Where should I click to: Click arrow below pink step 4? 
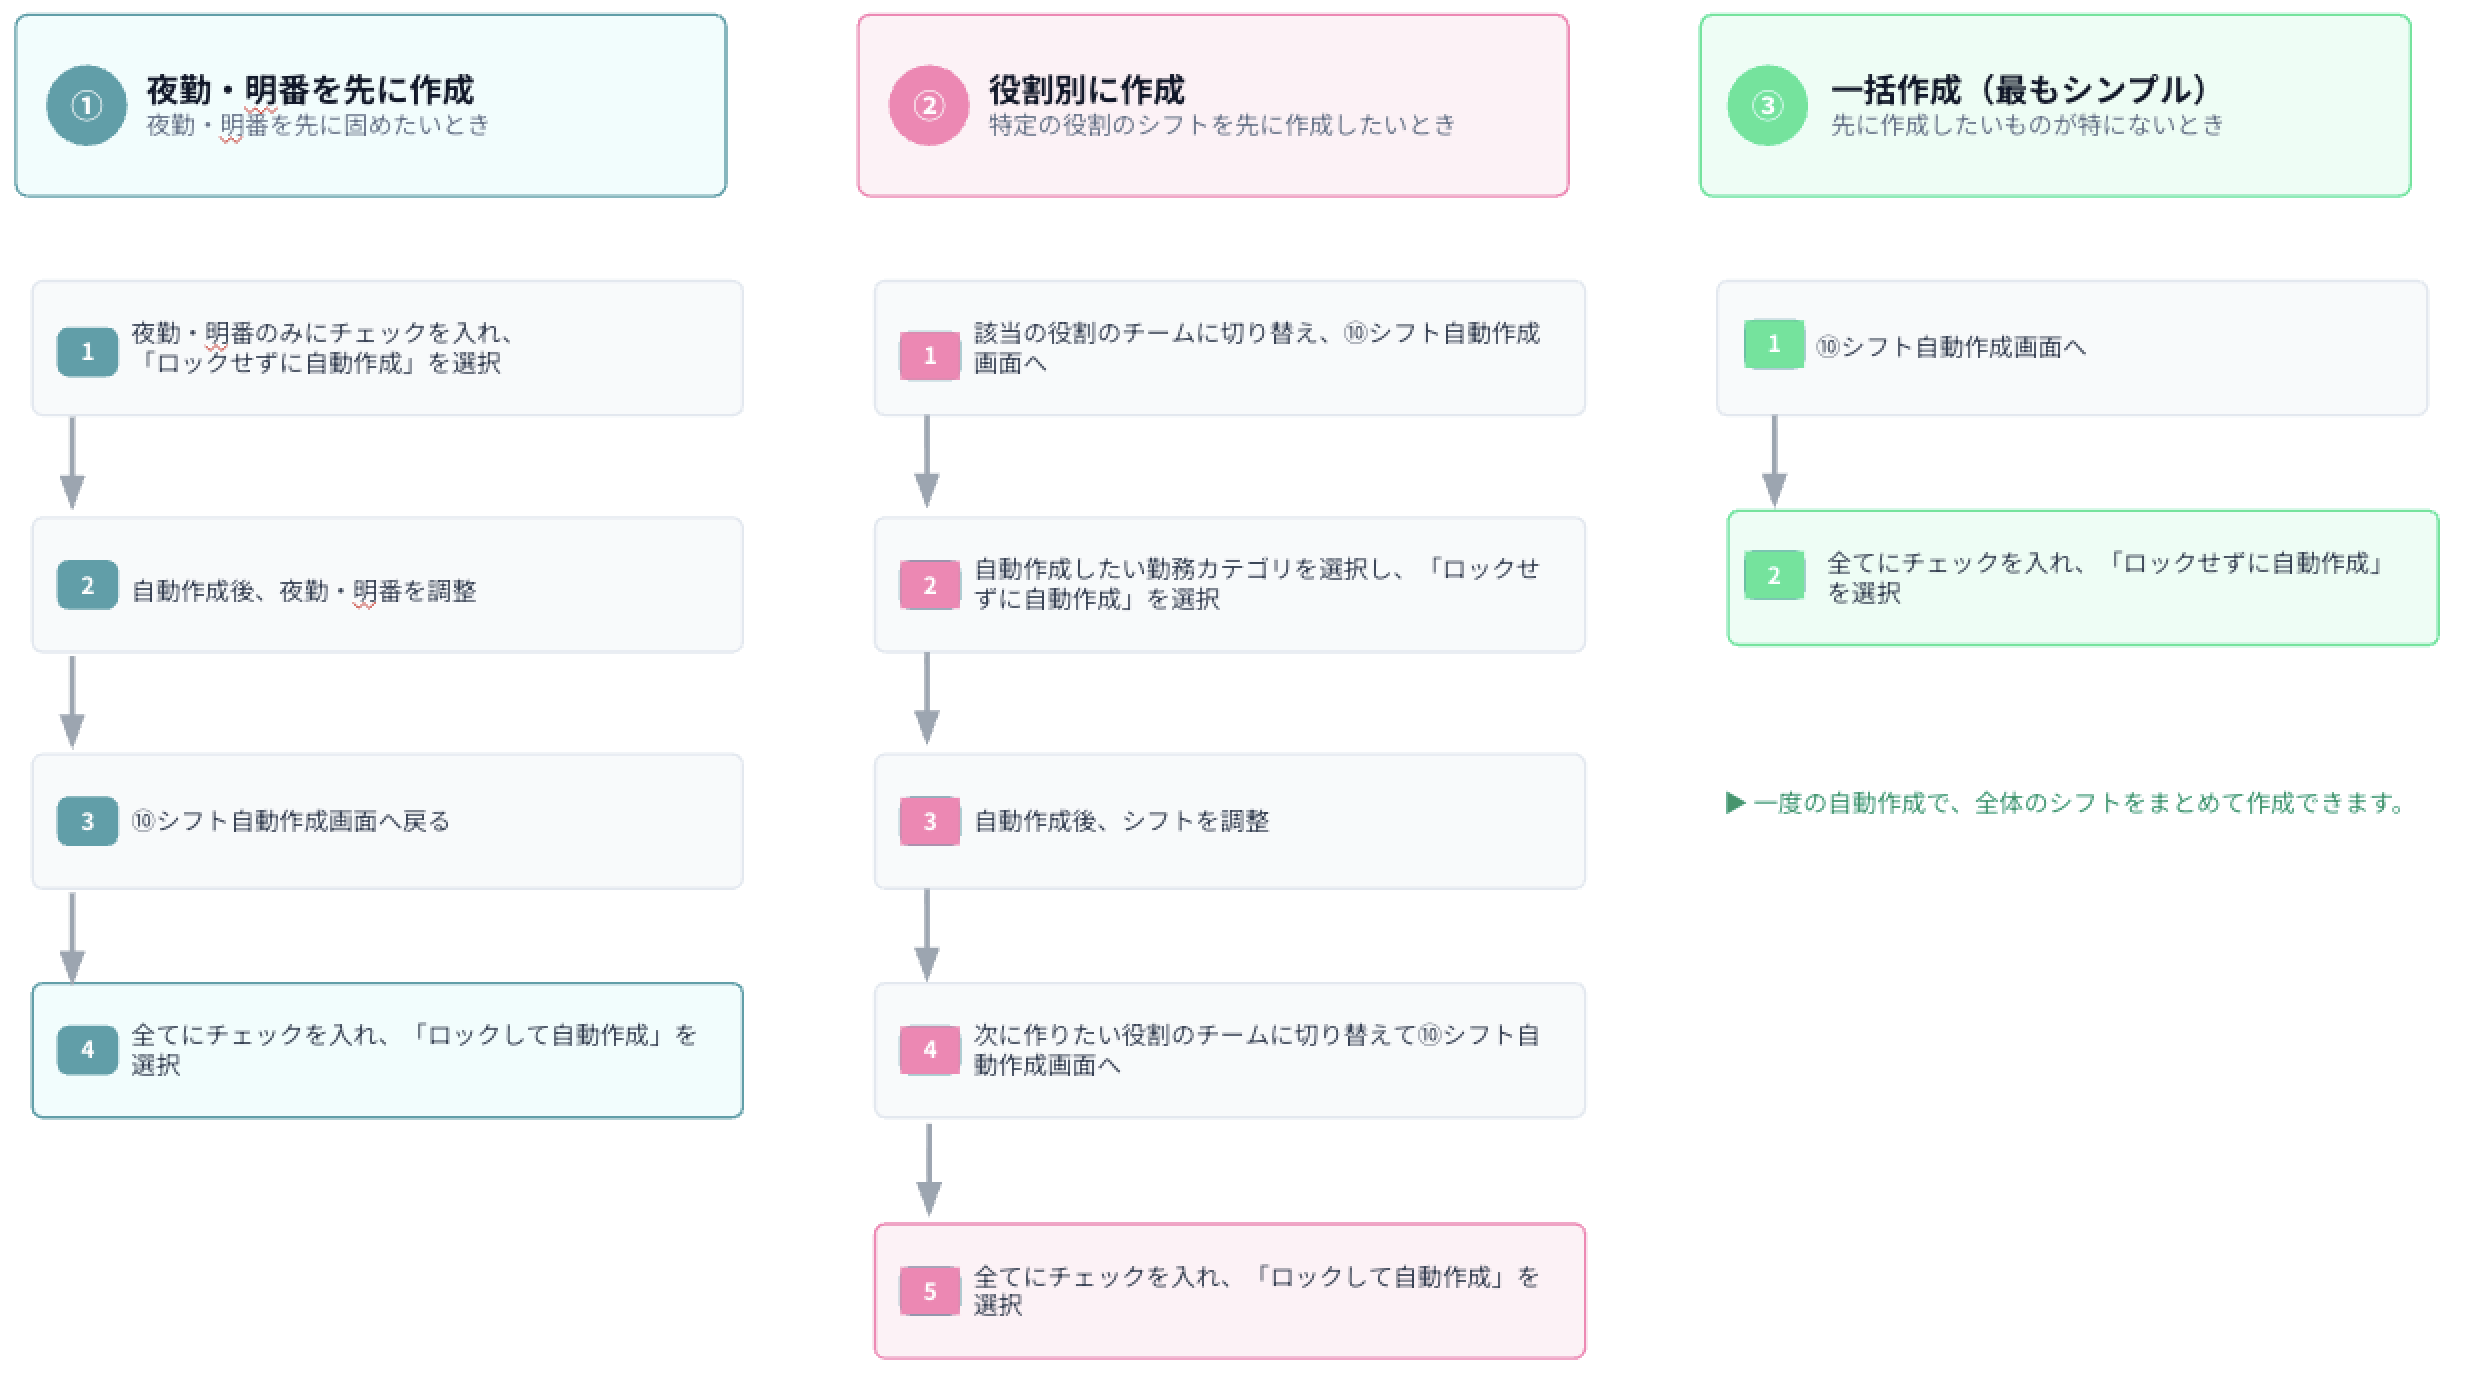pos(929,1170)
